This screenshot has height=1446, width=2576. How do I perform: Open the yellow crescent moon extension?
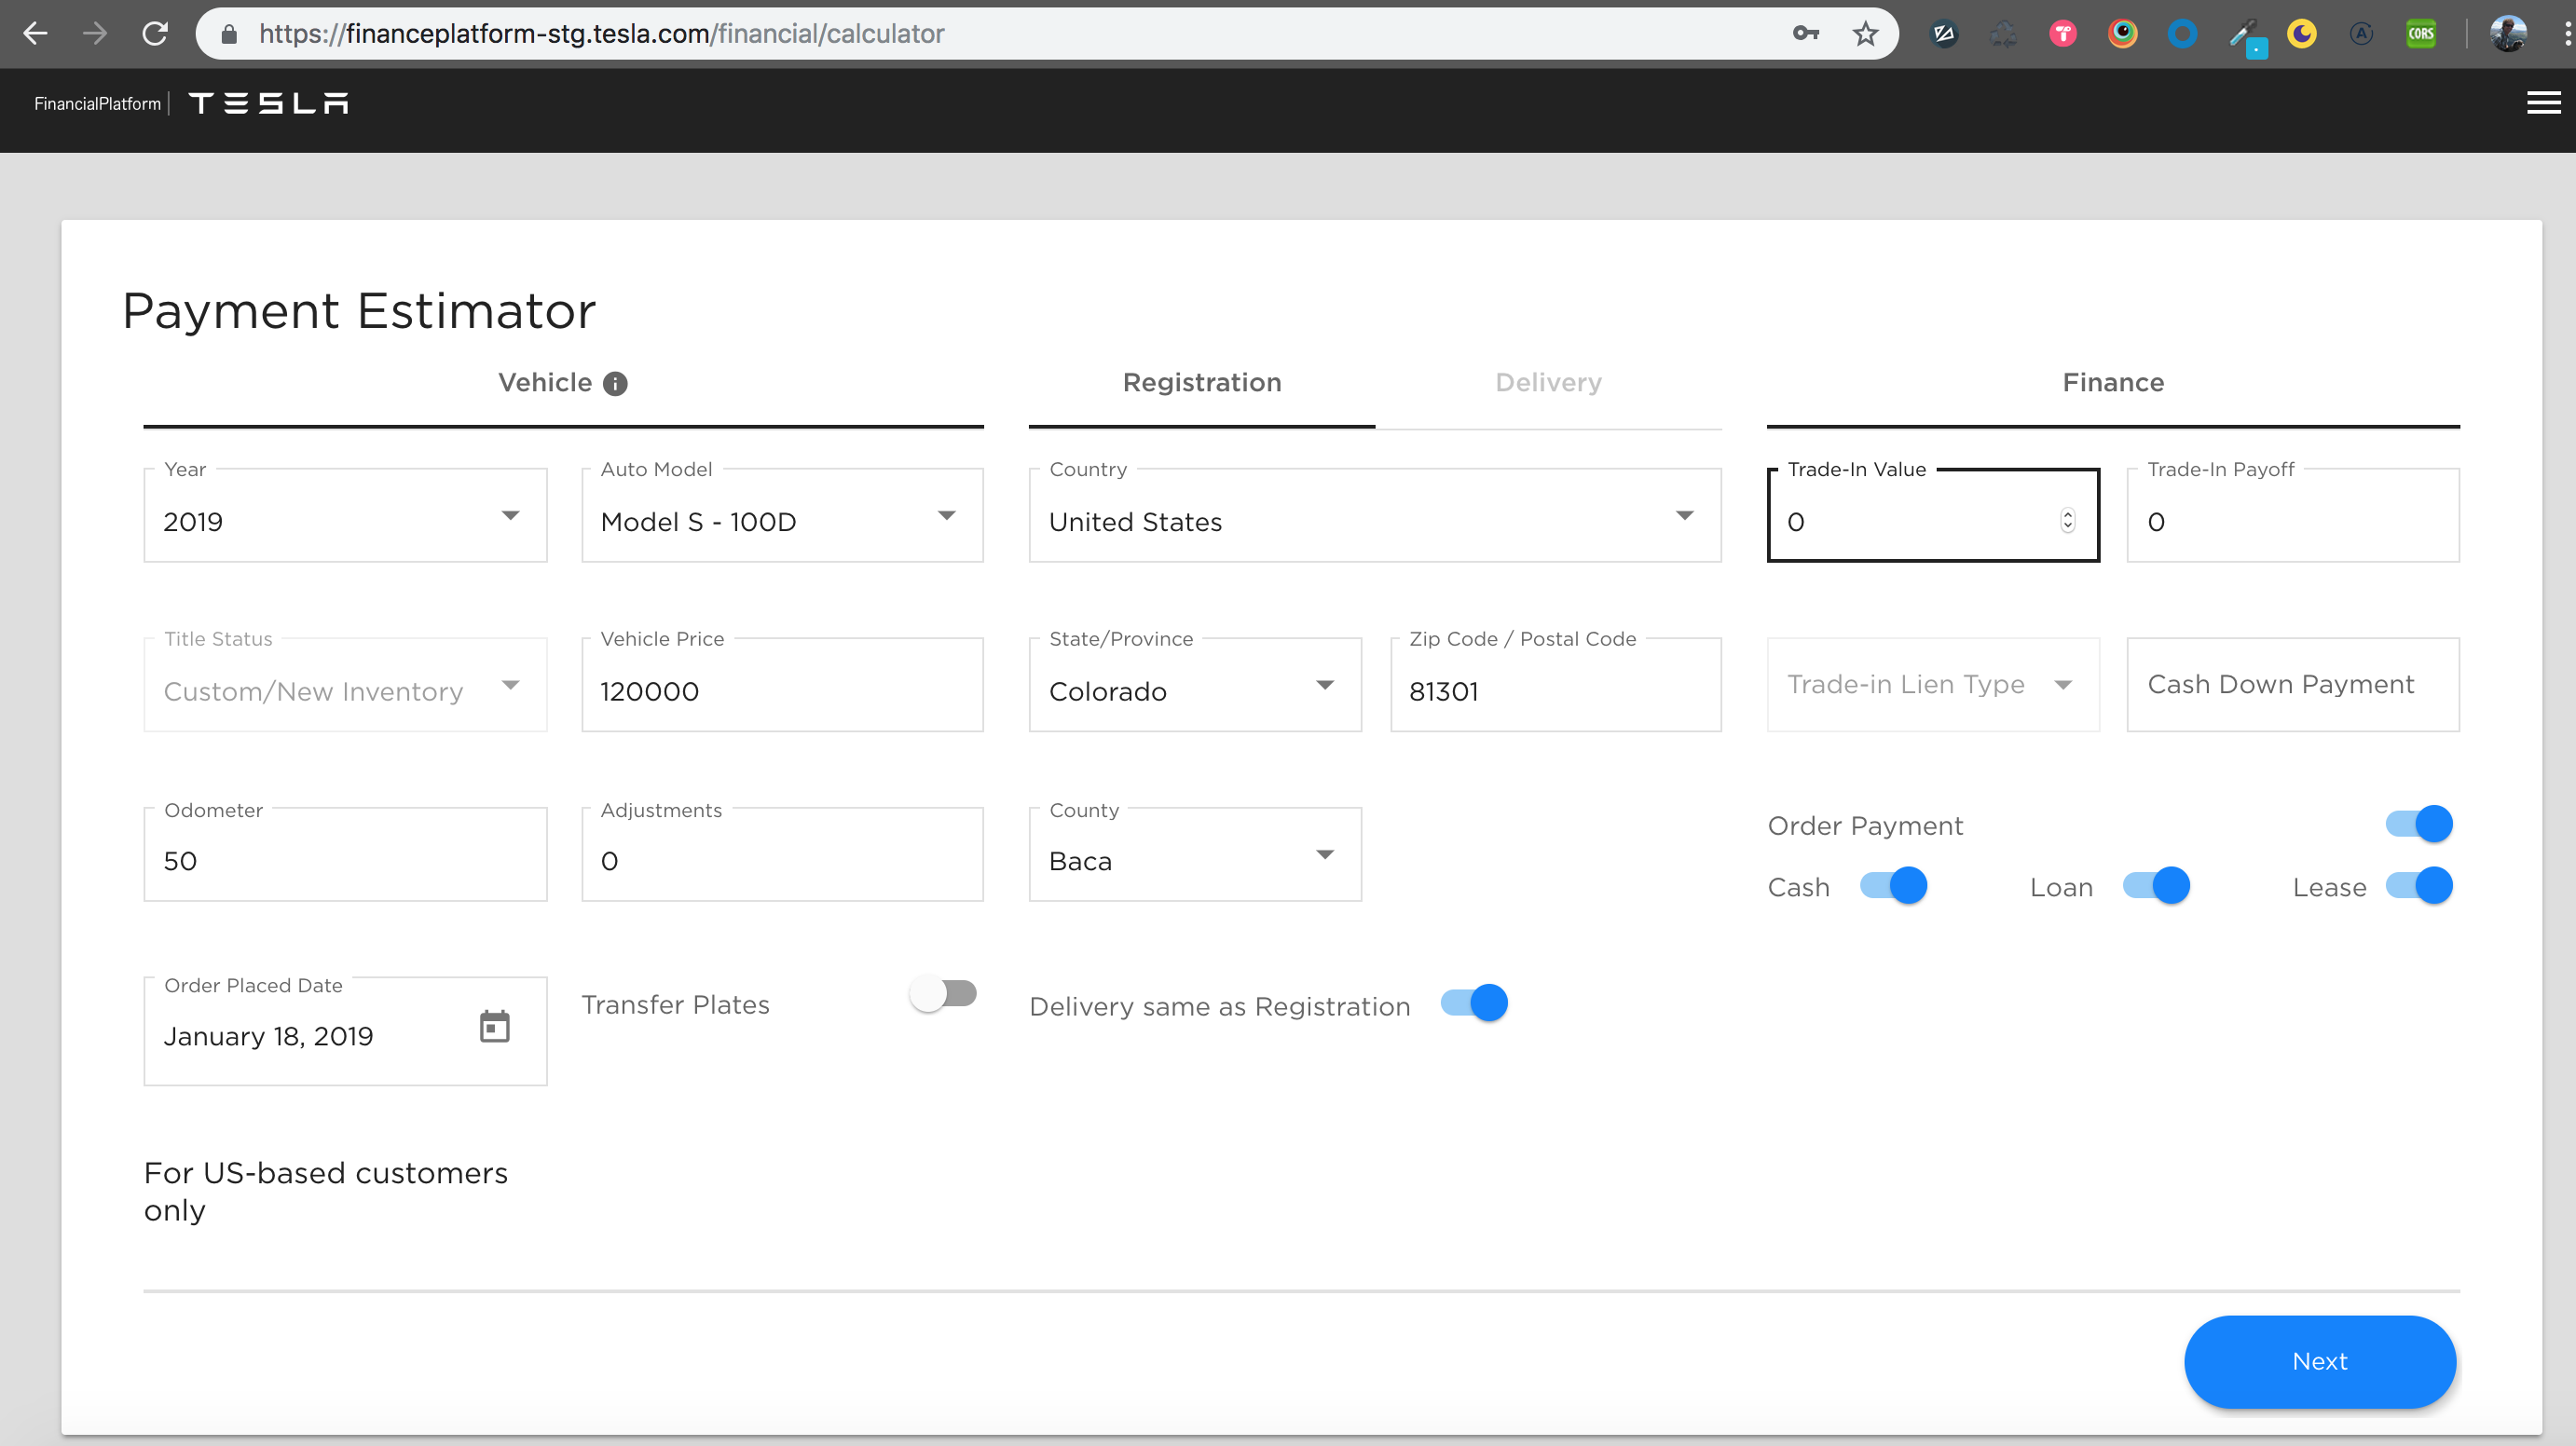(x=2302, y=34)
